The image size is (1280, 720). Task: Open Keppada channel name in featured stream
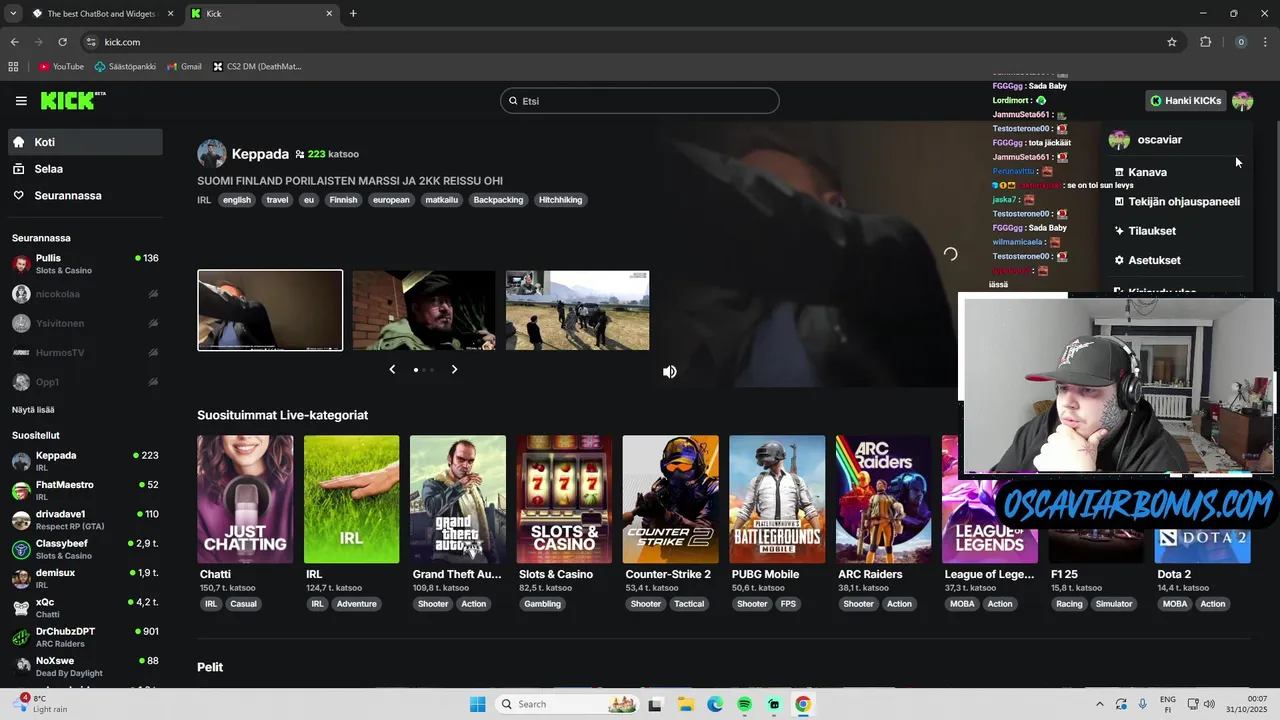(x=260, y=154)
